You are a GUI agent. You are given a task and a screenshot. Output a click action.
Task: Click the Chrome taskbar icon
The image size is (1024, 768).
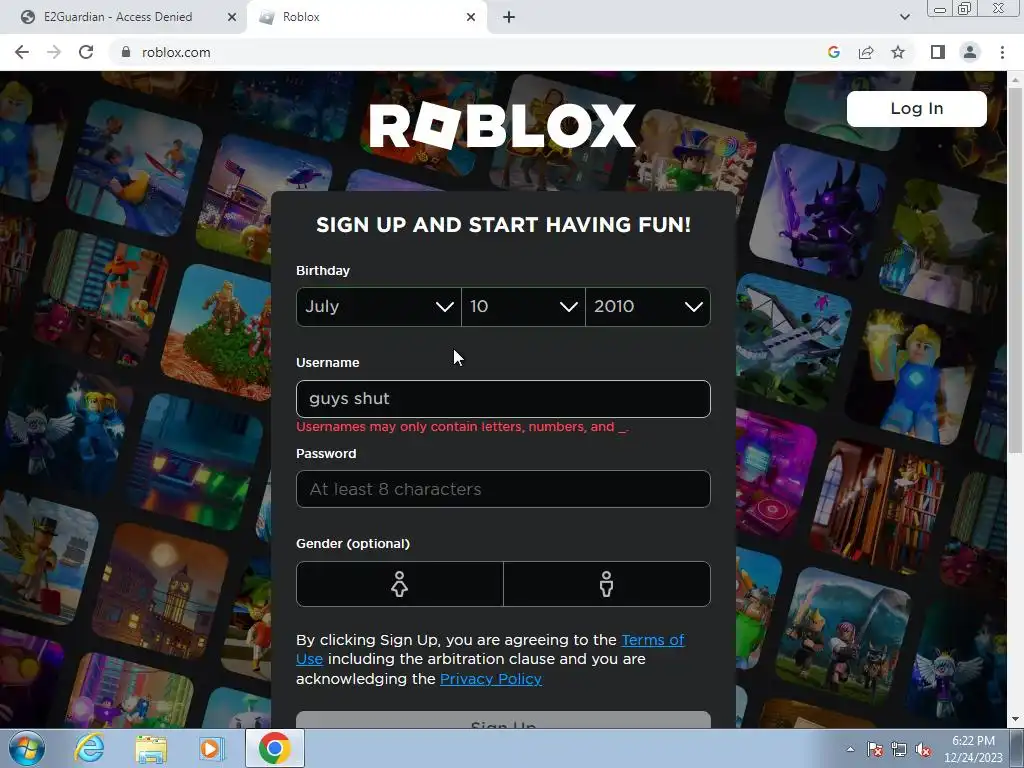pos(274,748)
